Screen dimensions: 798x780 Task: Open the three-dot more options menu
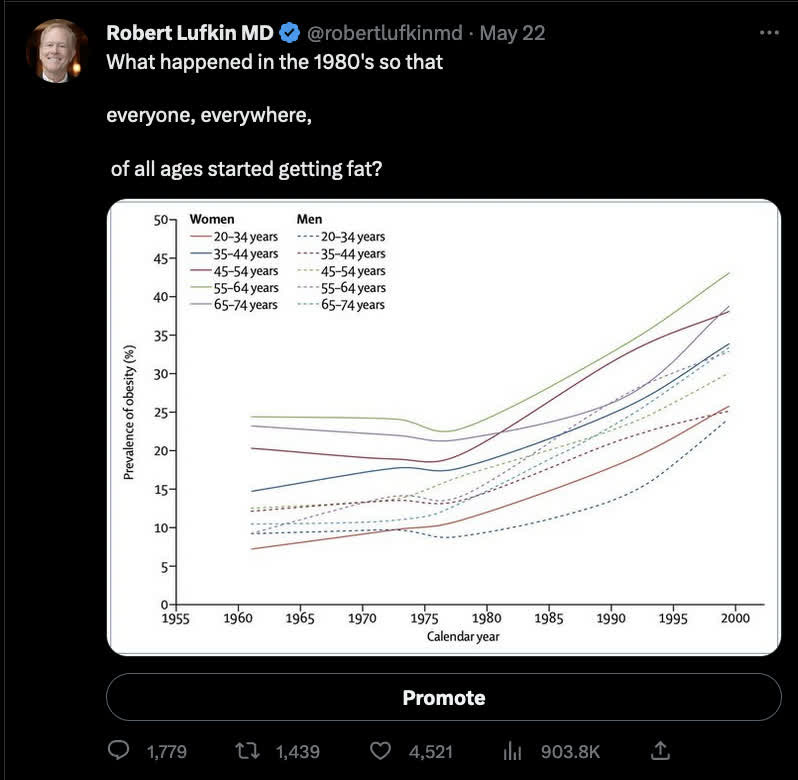tap(768, 32)
